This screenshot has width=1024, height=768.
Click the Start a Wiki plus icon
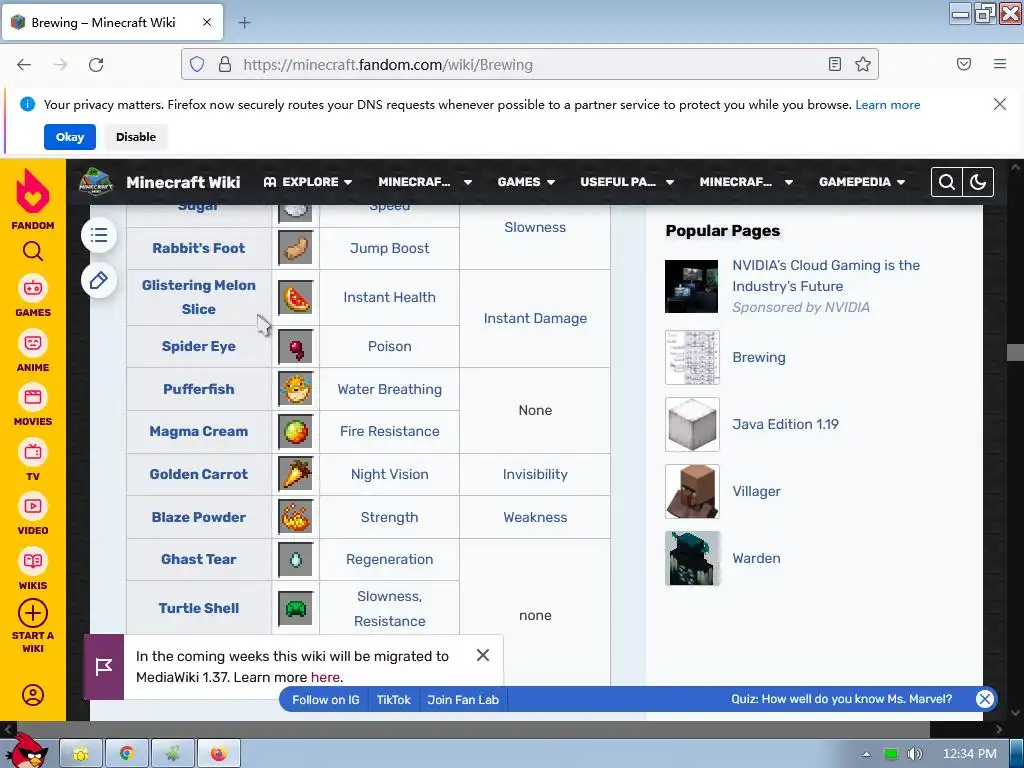[x=33, y=613]
